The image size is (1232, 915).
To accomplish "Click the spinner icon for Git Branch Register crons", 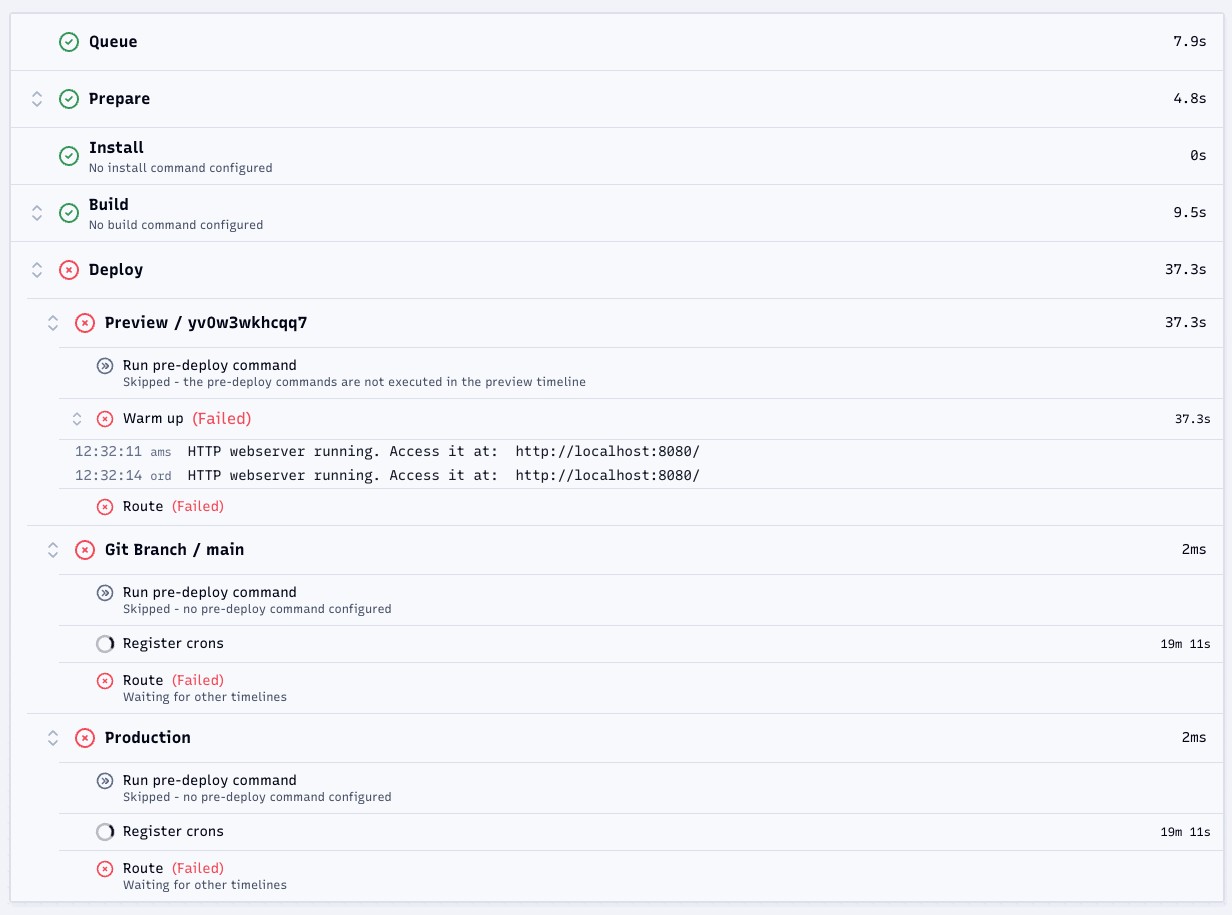I will [105, 644].
